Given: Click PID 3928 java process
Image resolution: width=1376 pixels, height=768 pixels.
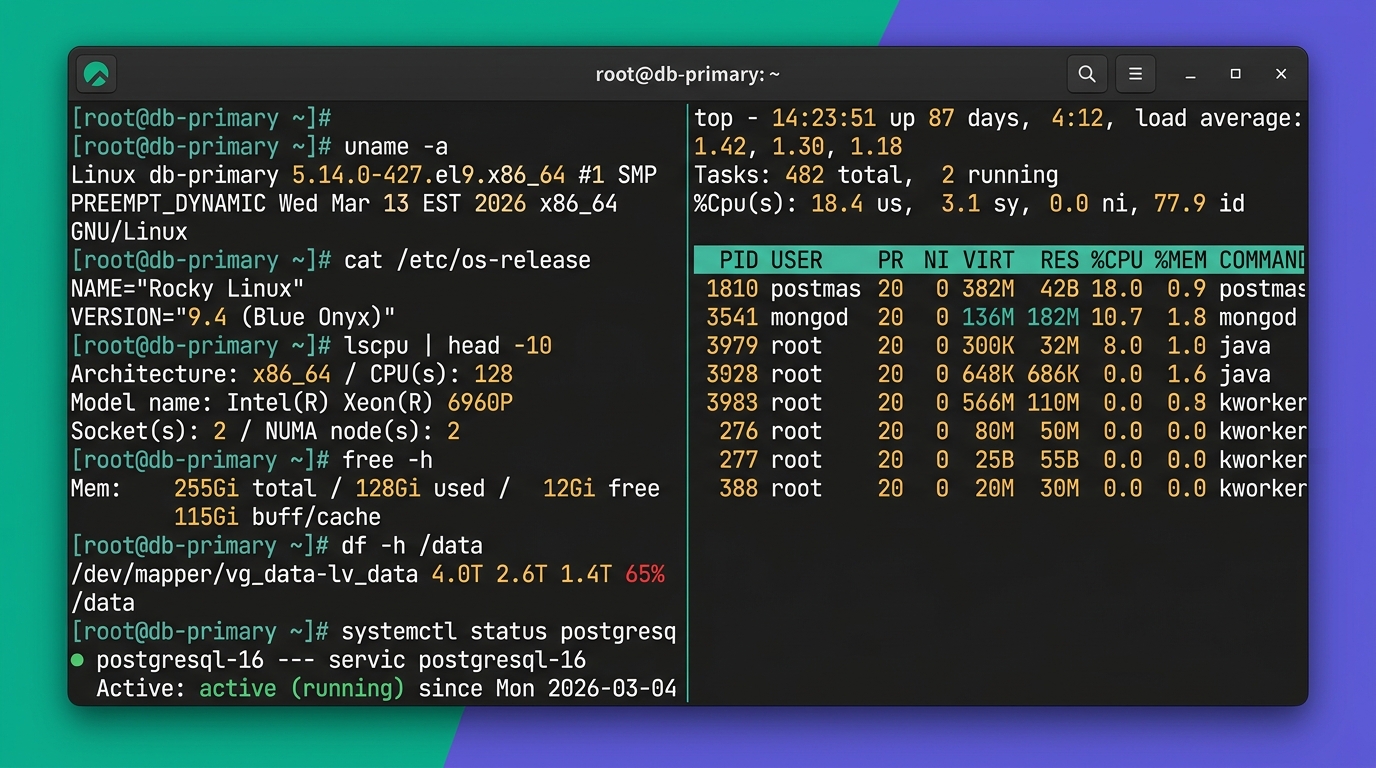Looking at the screenshot, I should (x=733, y=375).
